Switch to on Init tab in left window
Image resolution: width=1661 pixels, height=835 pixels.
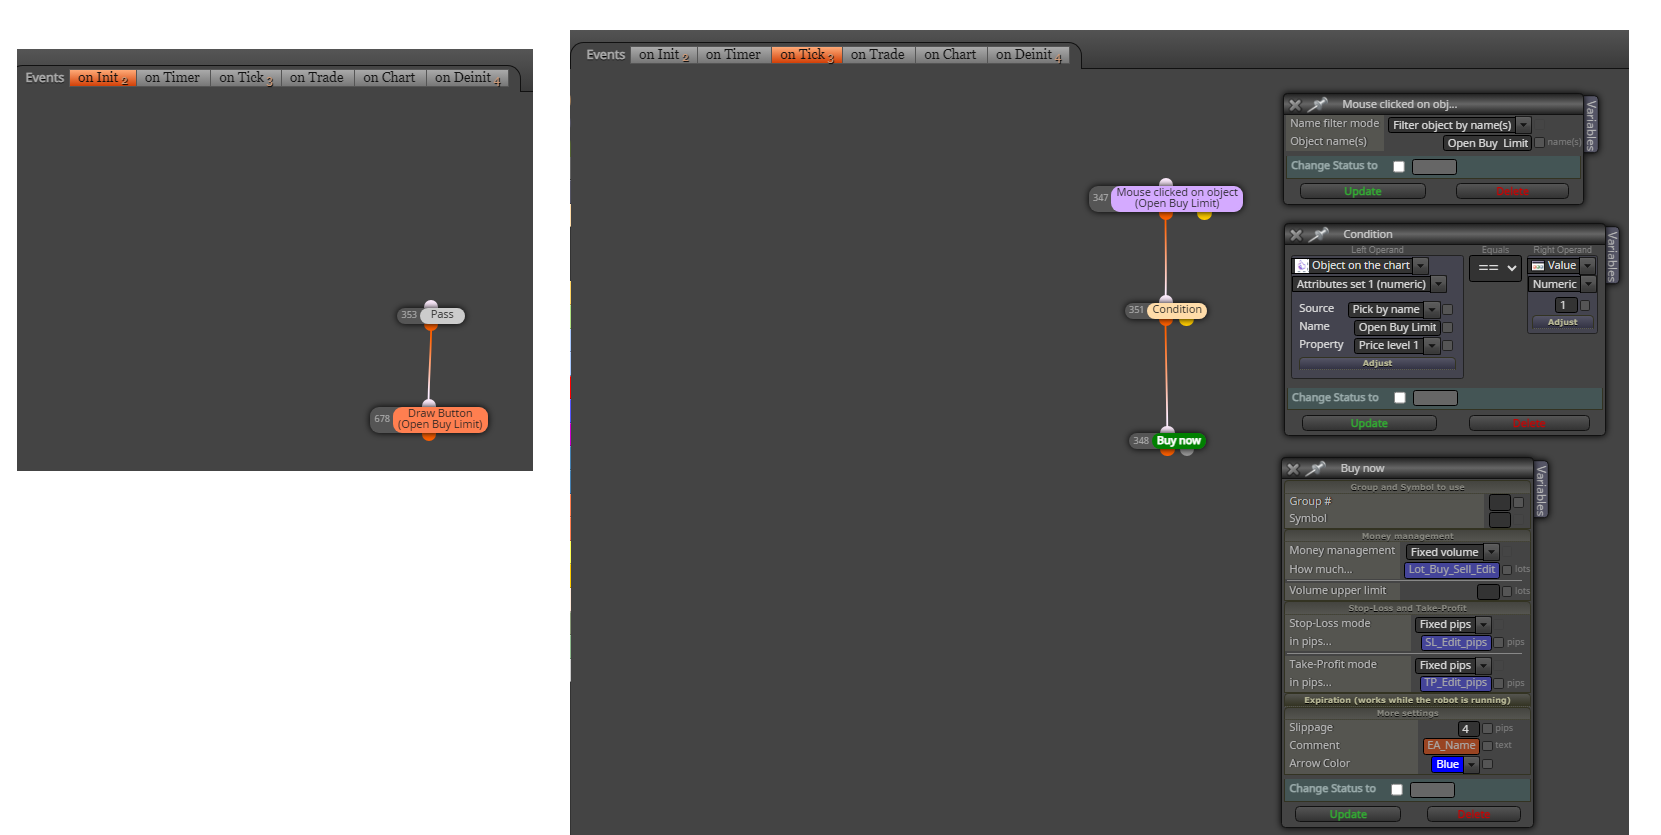coord(103,78)
